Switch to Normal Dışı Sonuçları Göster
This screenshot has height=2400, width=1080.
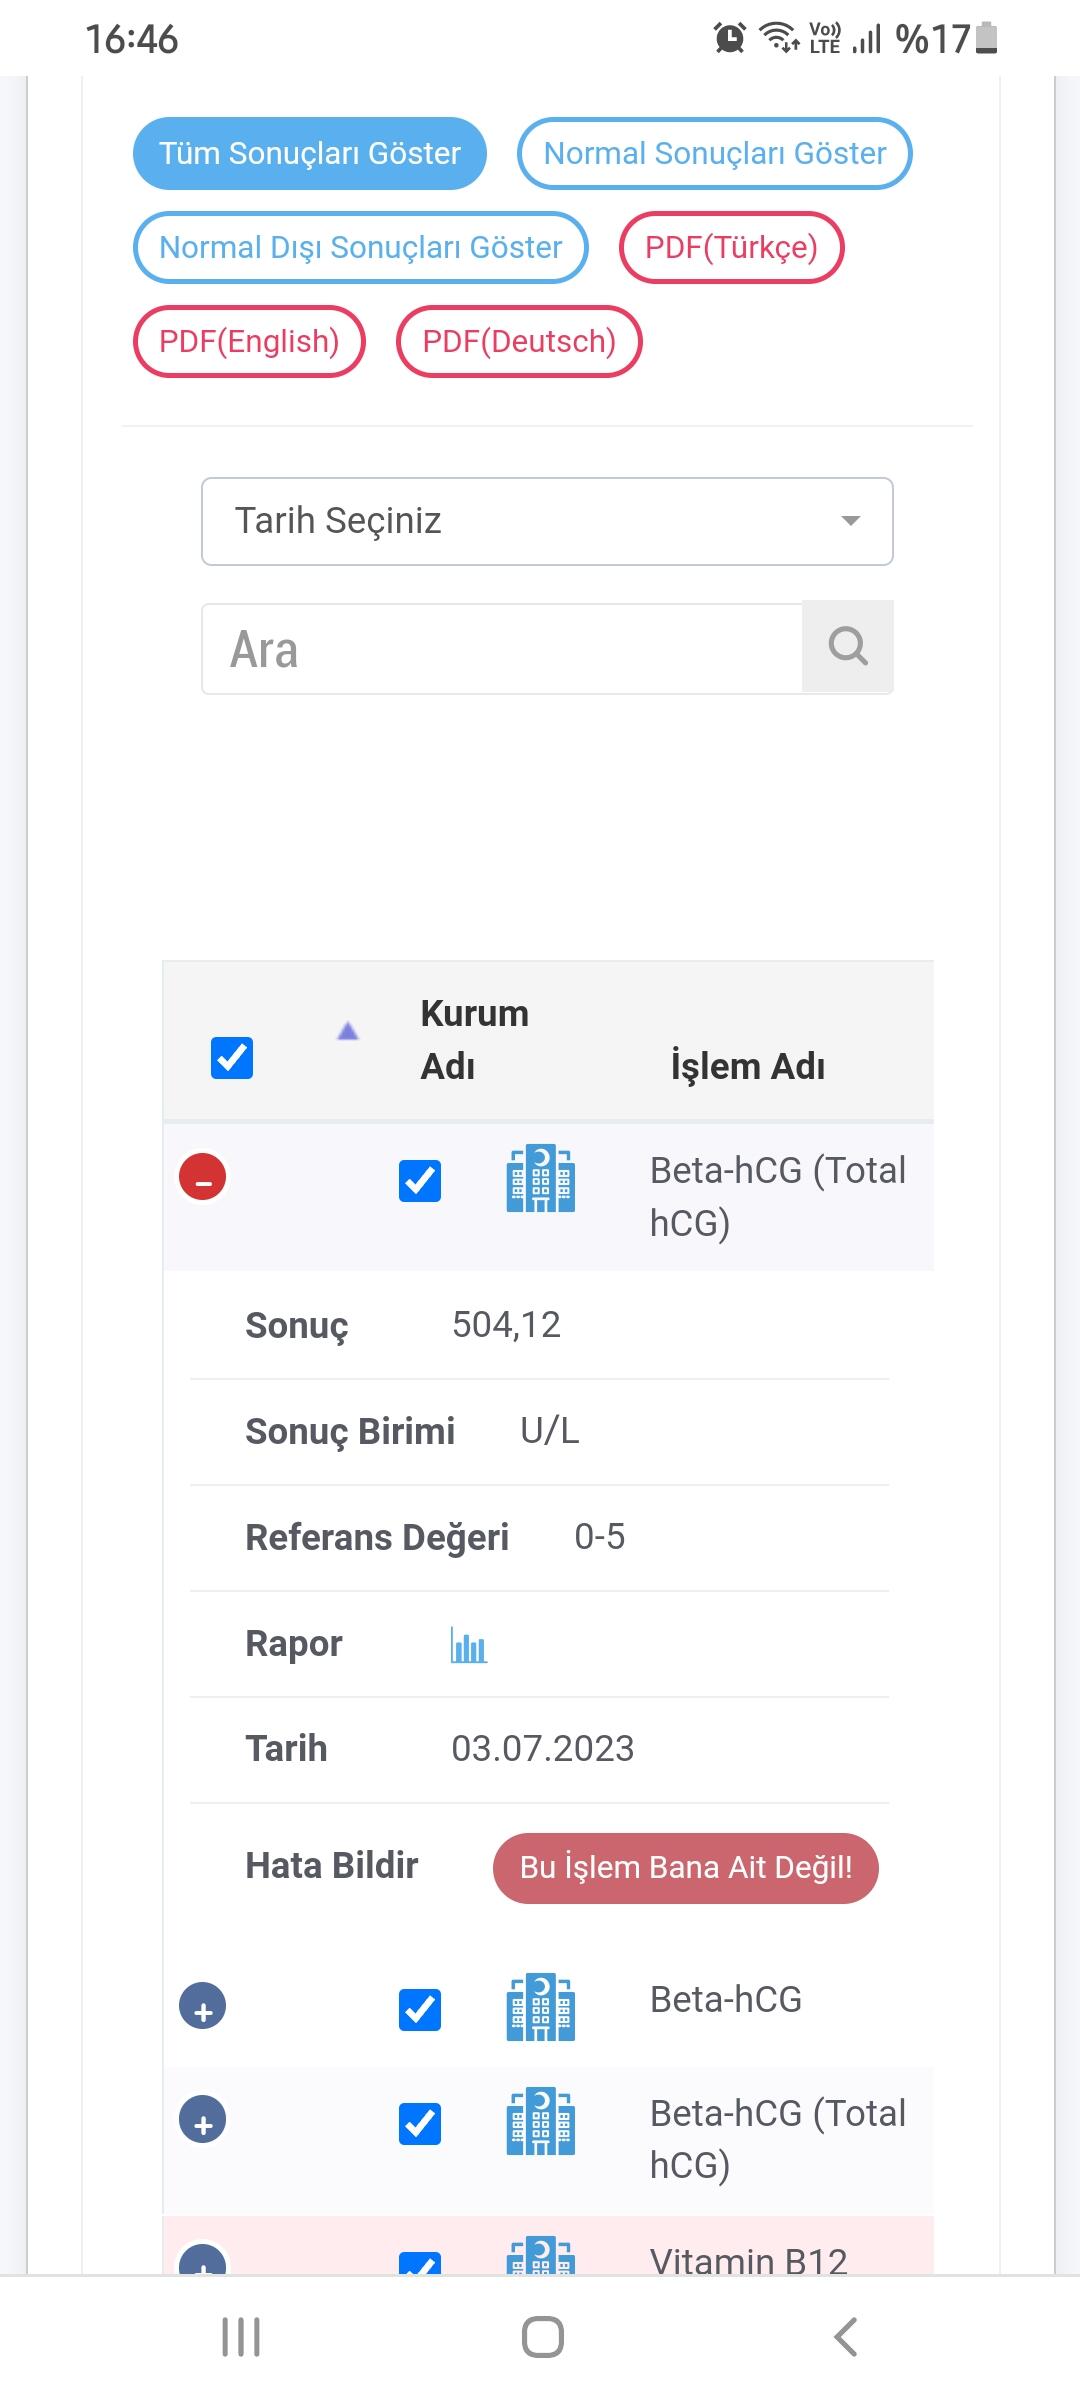360,248
